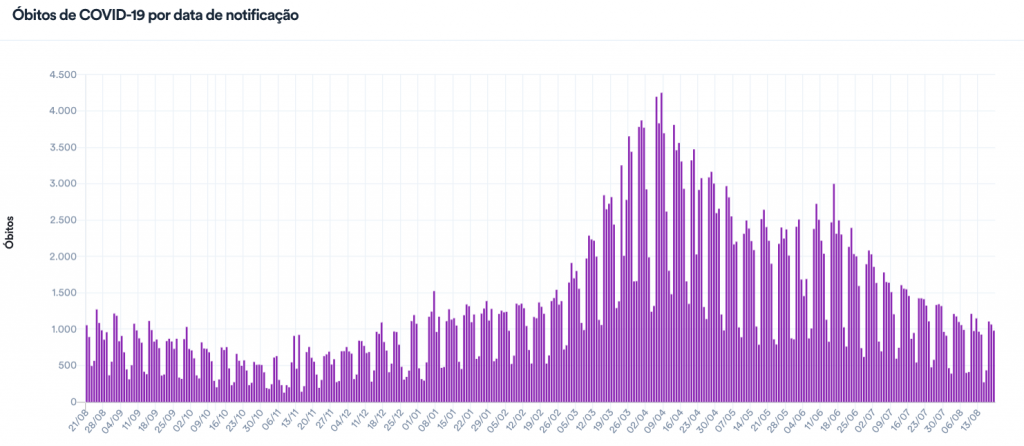This screenshot has height=446, width=1024.
Task: Click the 25/12 x-axis date label
Action: tap(395, 416)
